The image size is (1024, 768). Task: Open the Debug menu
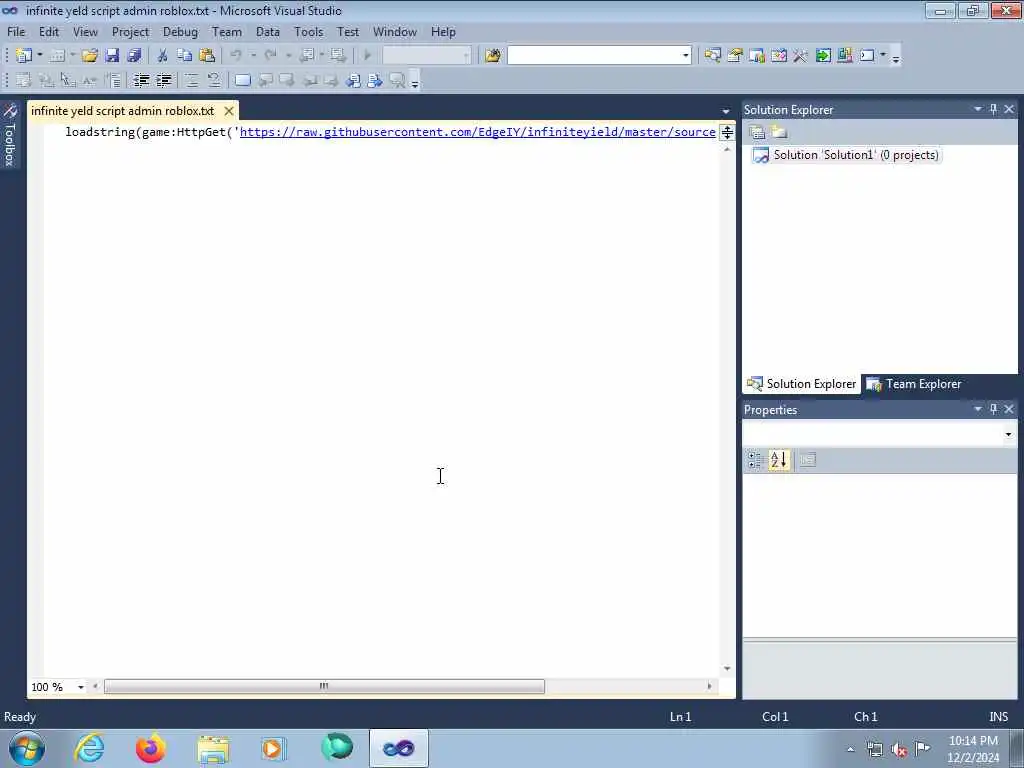point(180,32)
